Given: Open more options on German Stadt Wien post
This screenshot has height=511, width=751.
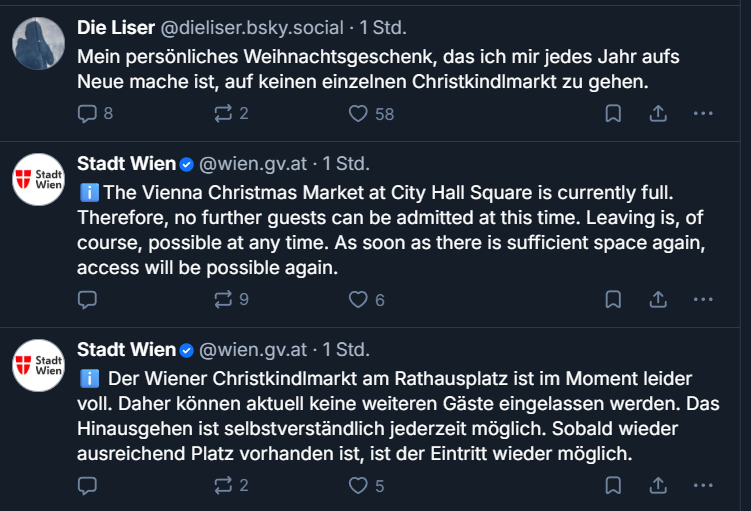Looking at the screenshot, I should click(x=703, y=486).
